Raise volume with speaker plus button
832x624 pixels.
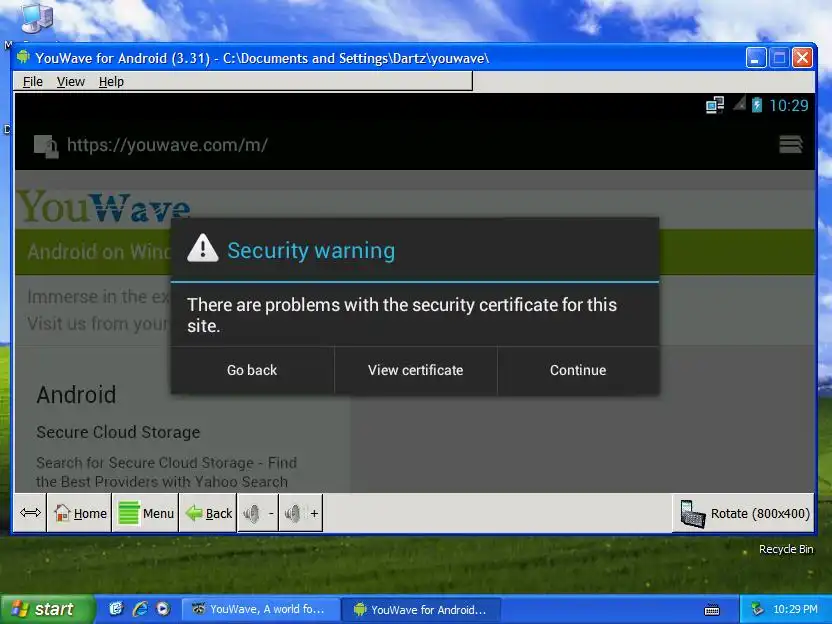301,513
